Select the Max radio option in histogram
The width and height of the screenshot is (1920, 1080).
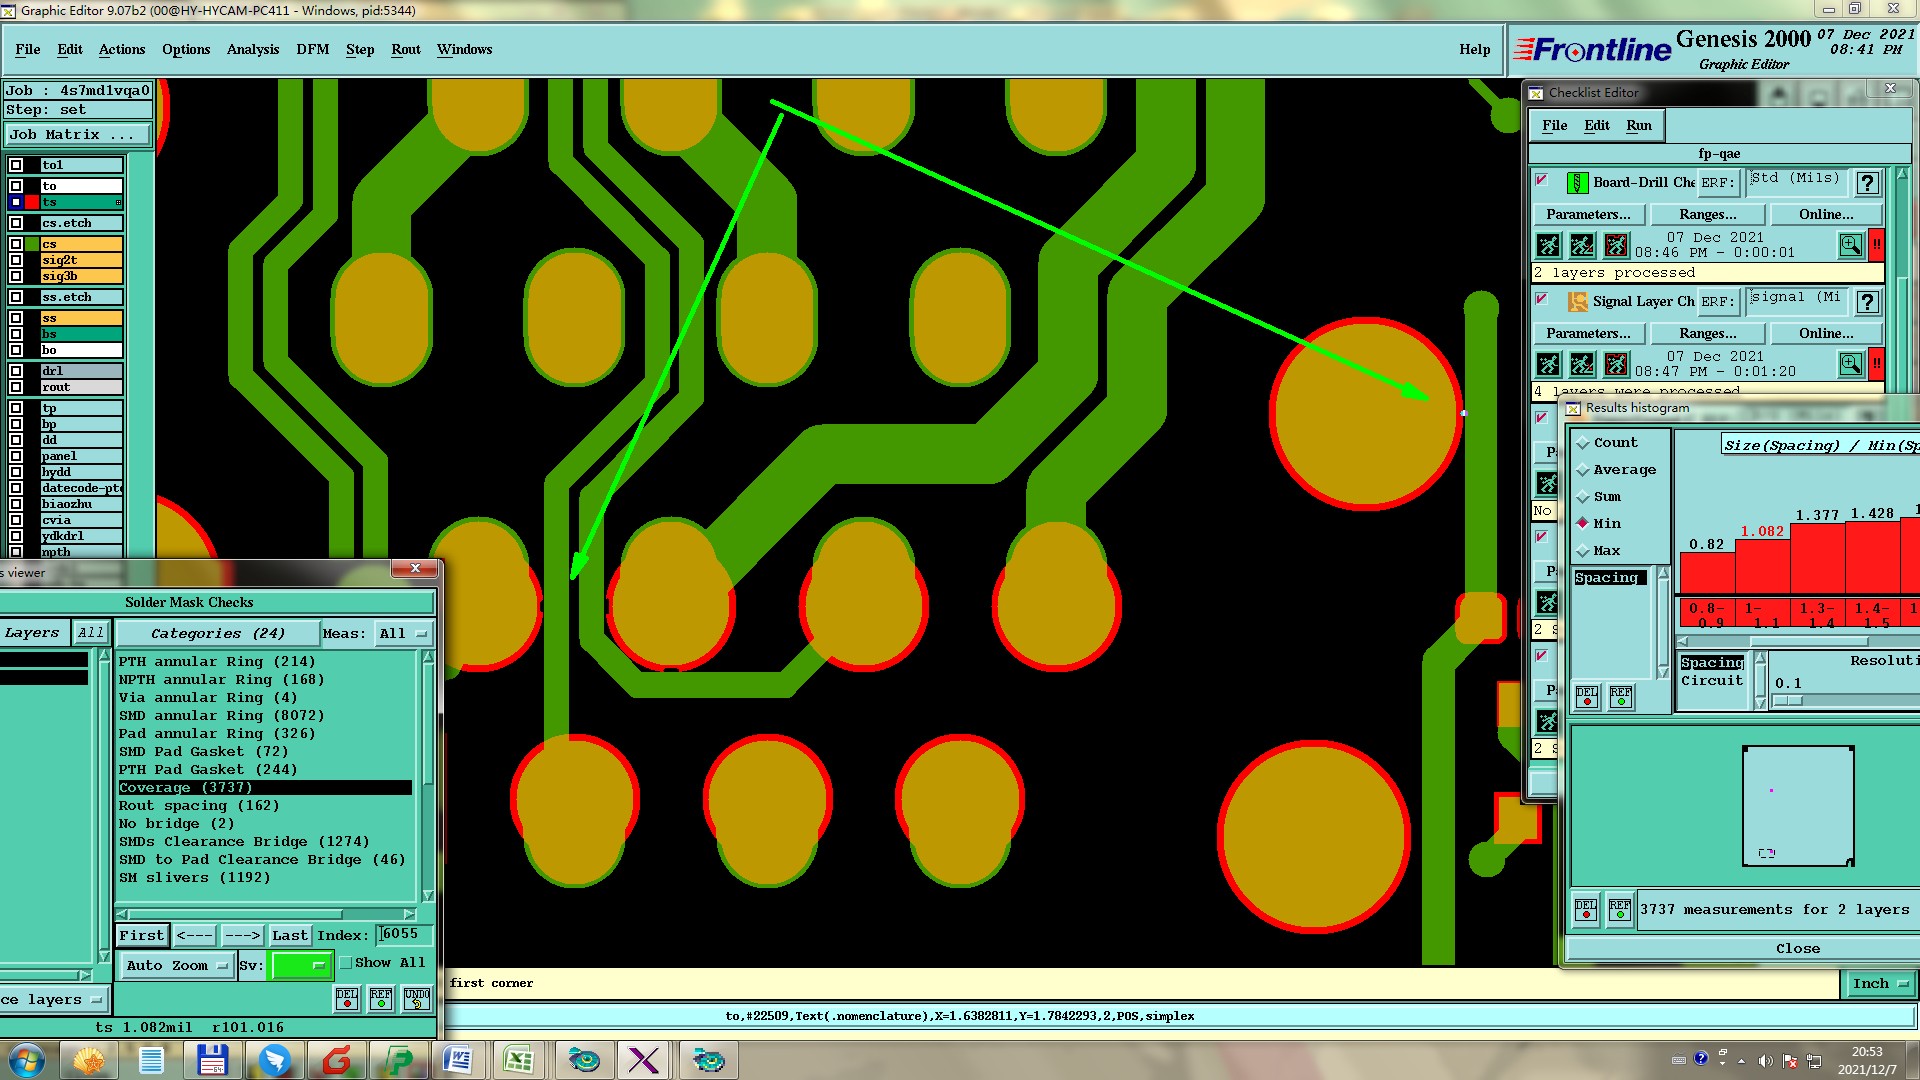pos(1583,551)
